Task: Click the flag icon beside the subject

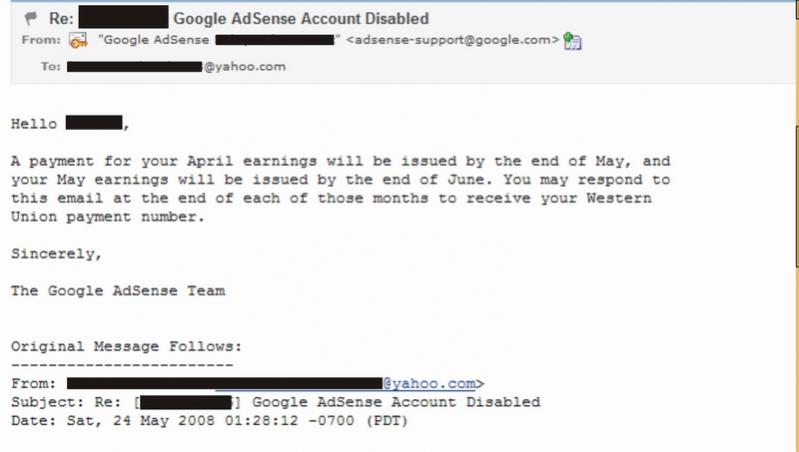Action: click(x=31, y=19)
